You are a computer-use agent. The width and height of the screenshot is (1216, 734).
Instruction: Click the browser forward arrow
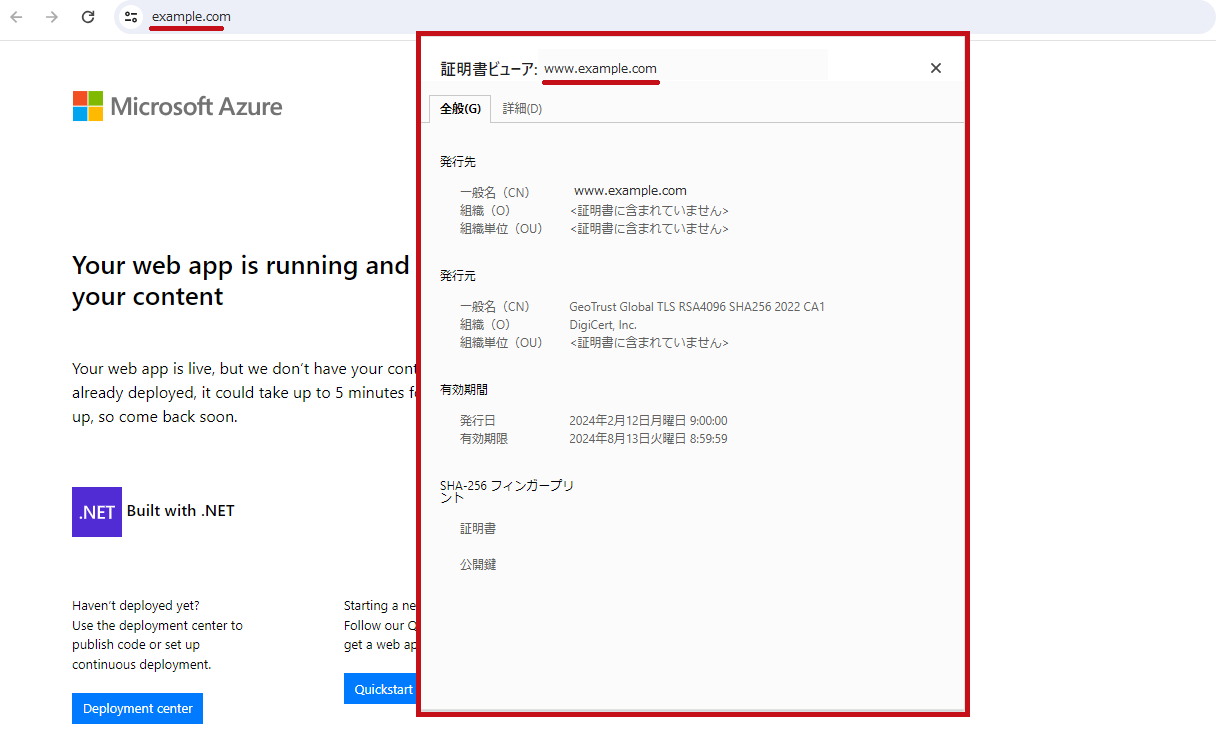point(52,17)
